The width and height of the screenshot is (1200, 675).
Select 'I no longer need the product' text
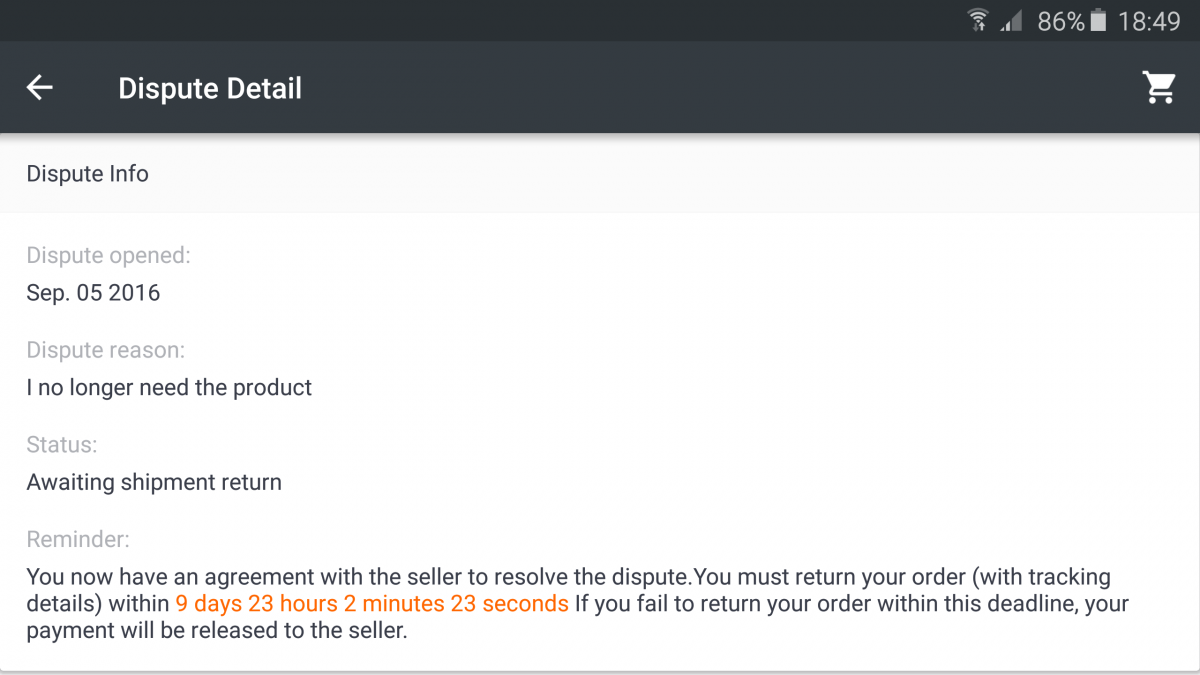point(169,387)
